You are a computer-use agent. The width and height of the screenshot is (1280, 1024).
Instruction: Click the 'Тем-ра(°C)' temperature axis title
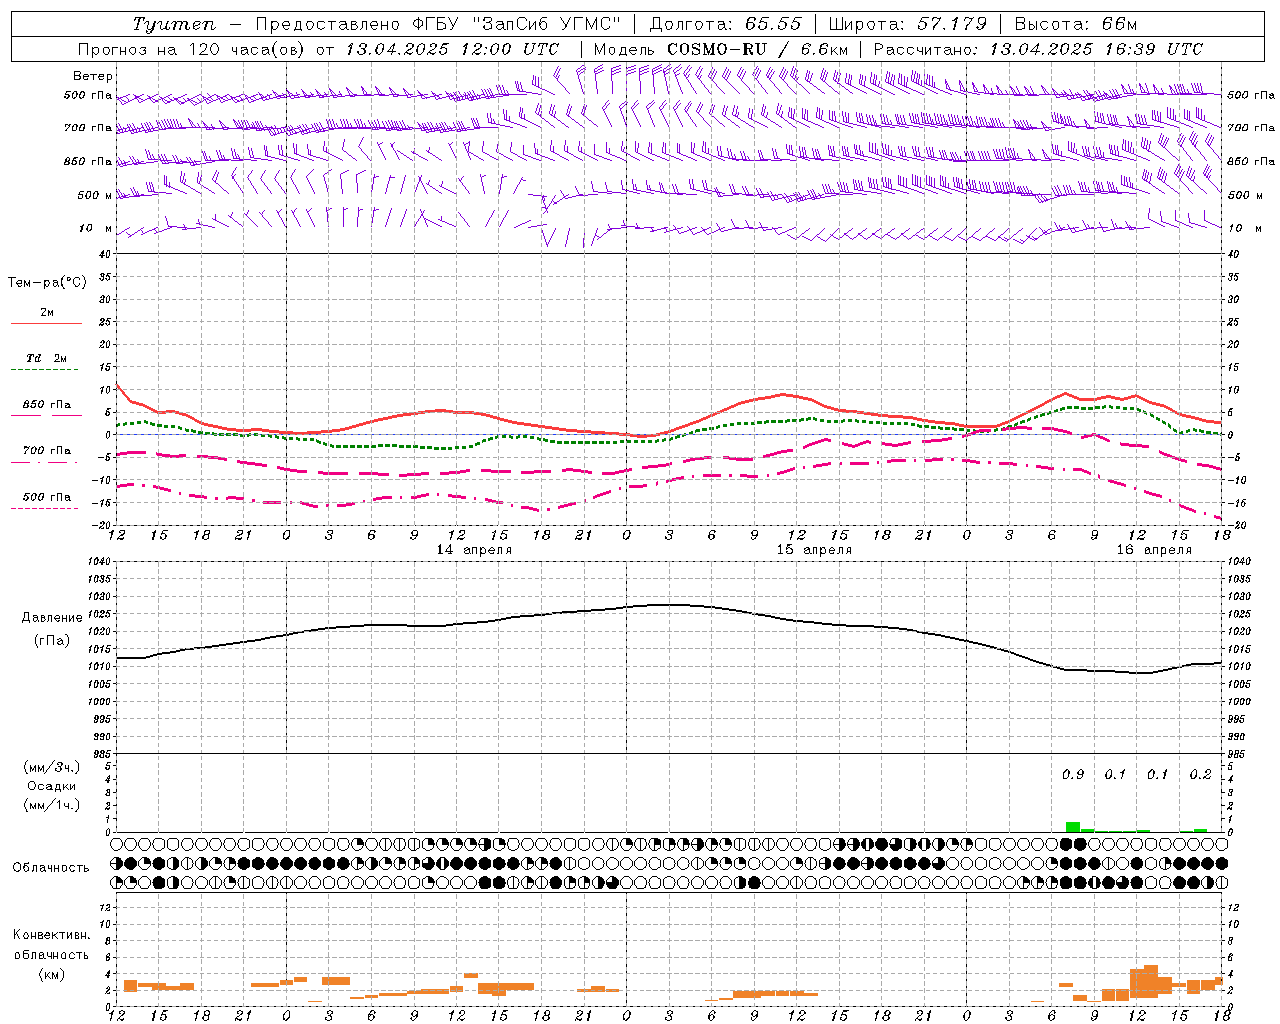click(x=47, y=283)
